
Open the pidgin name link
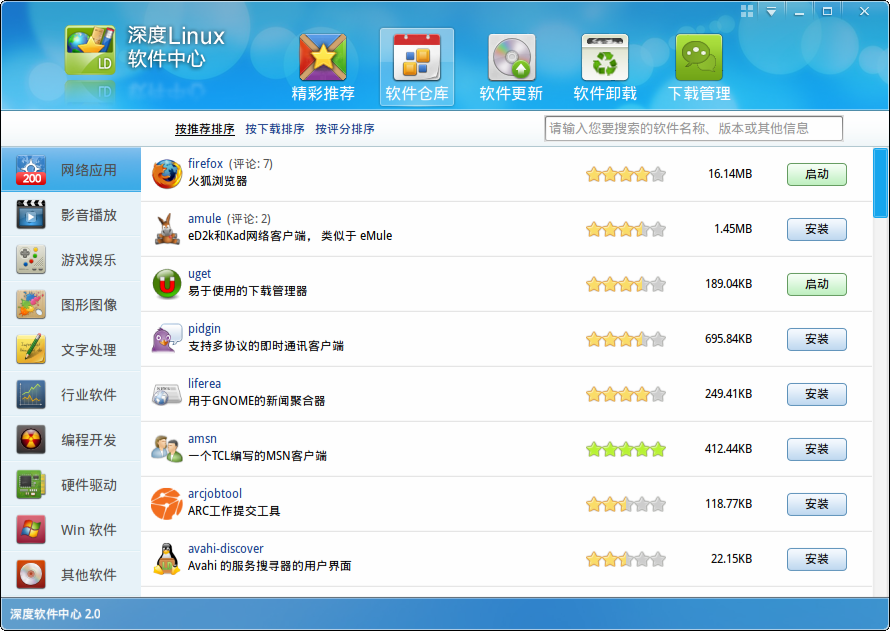(204, 329)
